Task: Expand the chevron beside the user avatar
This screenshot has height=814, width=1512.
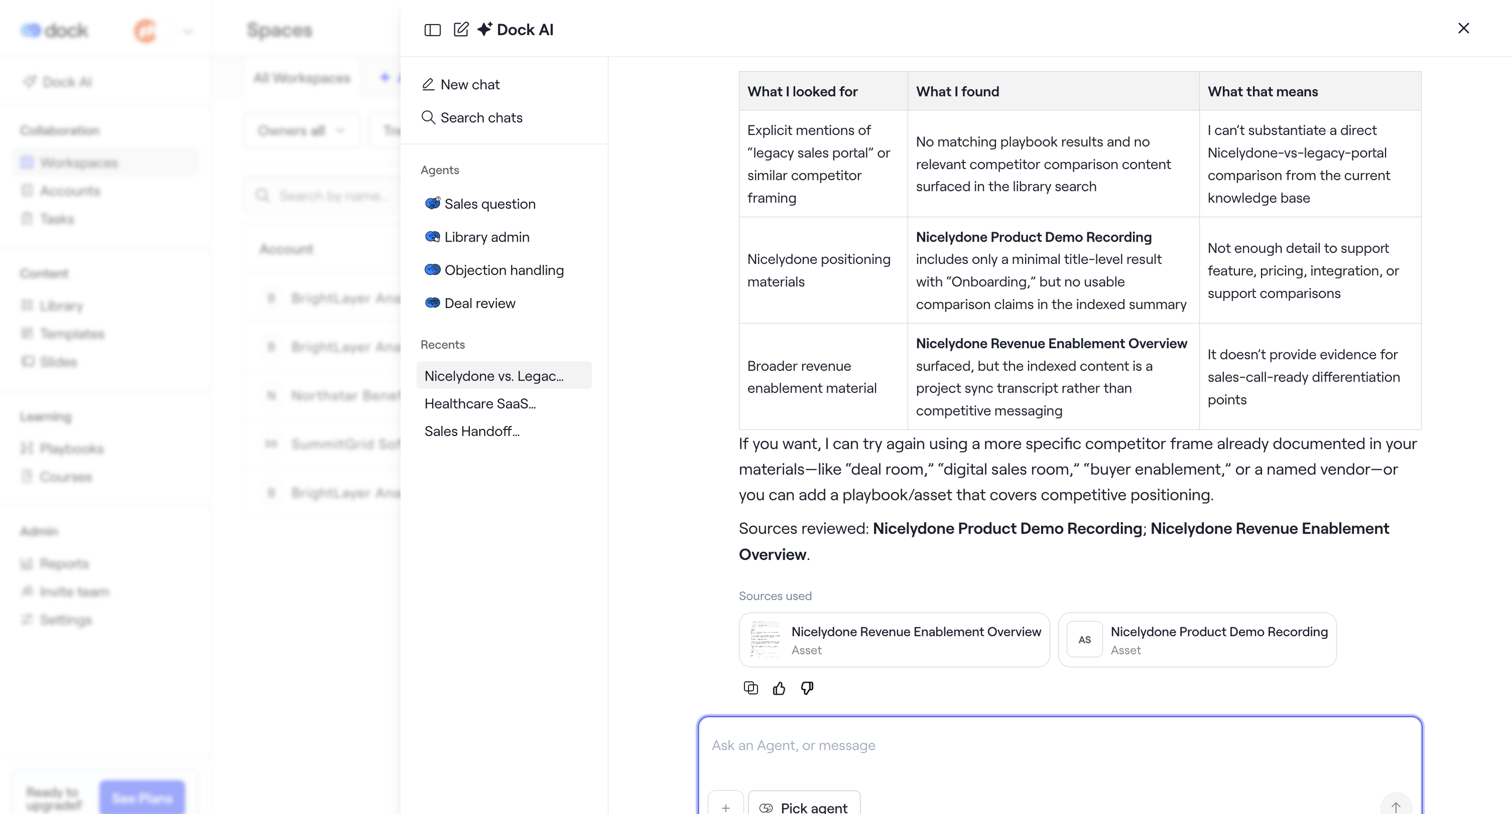Action: point(188,31)
